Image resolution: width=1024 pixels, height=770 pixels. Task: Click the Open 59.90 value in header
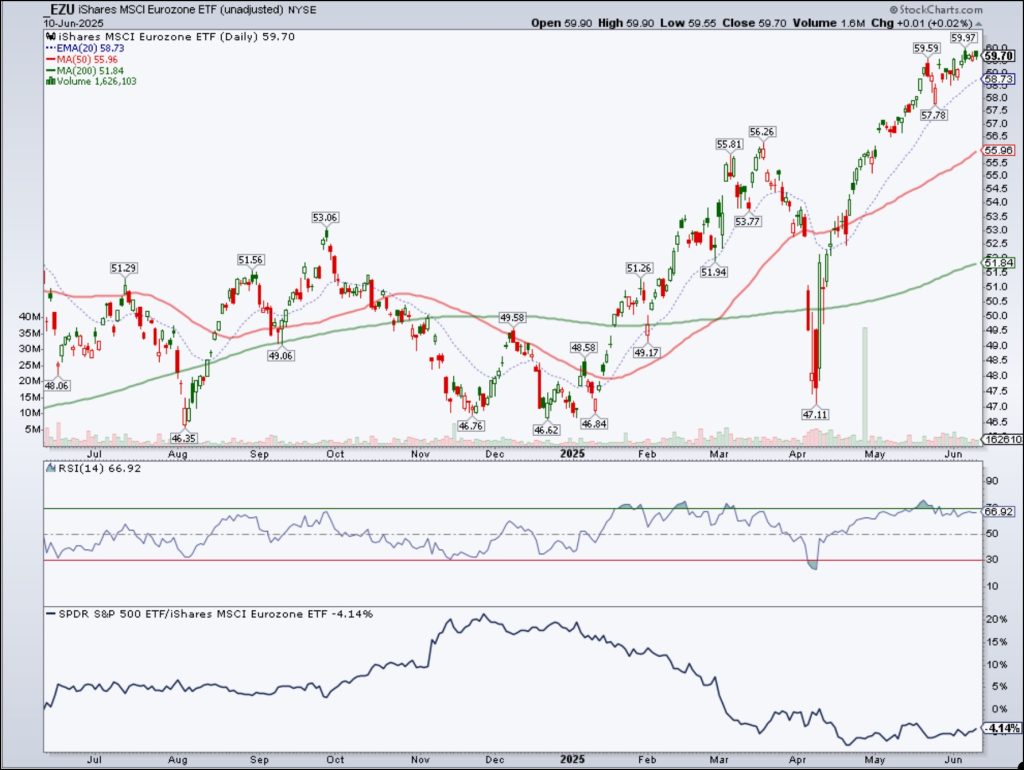click(562, 23)
